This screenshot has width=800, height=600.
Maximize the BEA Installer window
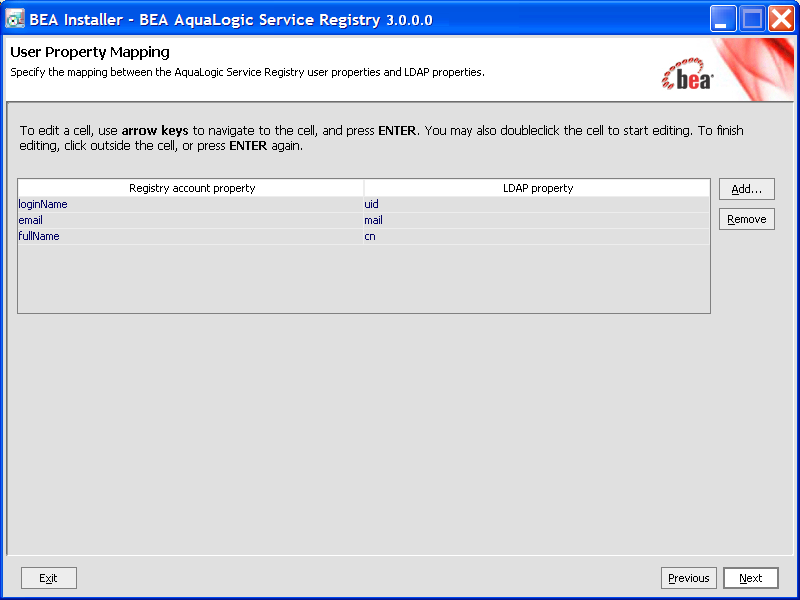[752, 19]
